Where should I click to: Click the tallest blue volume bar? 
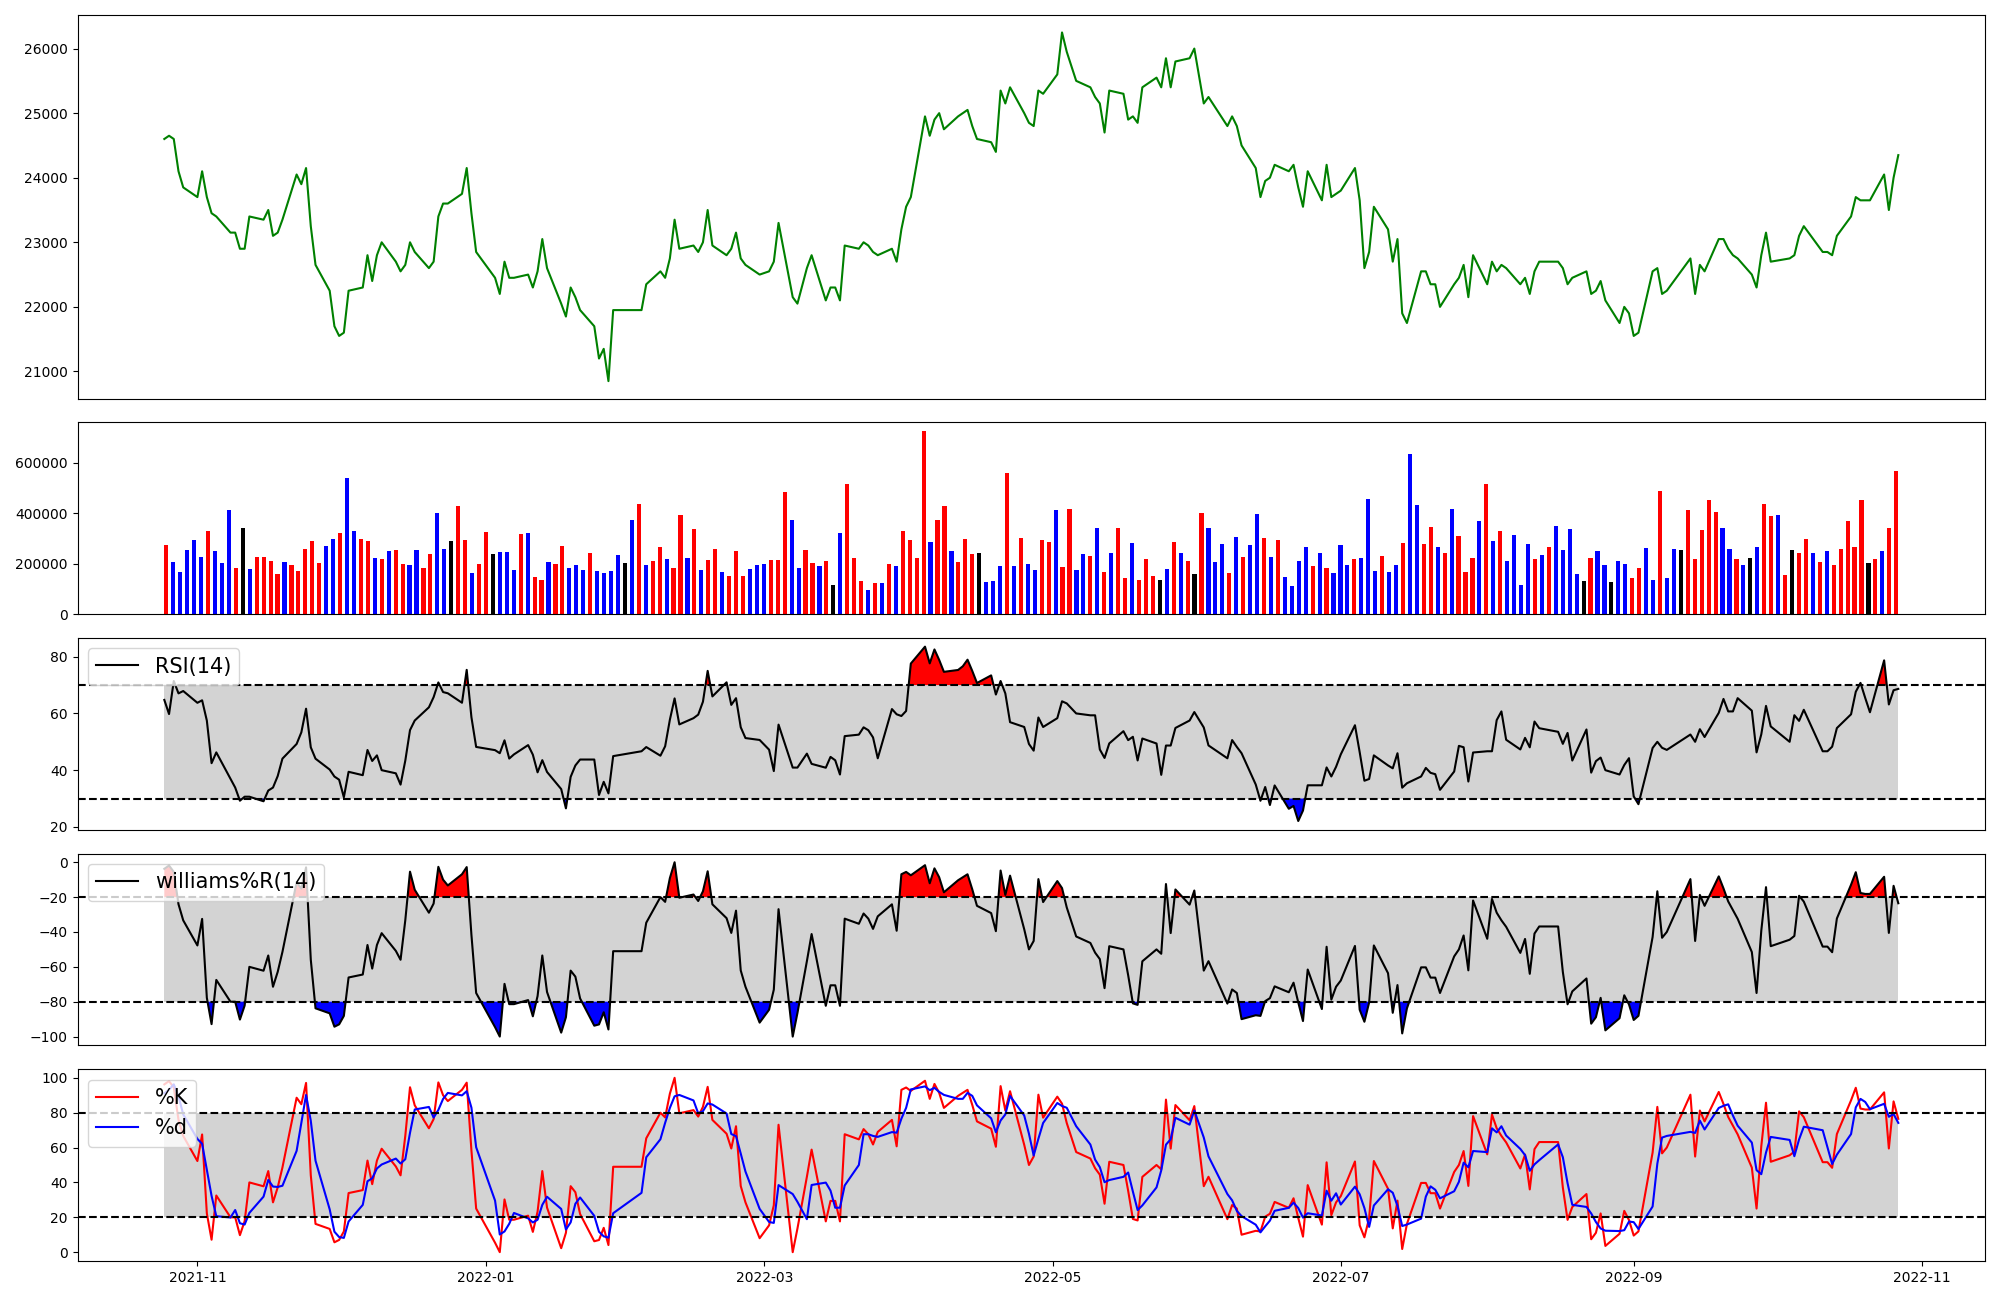(1410, 535)
